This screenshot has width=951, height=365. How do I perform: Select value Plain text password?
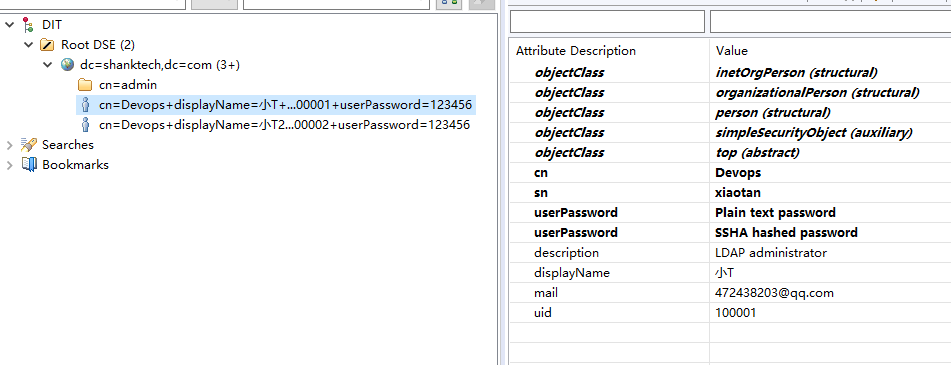click(x=776, y=213)
